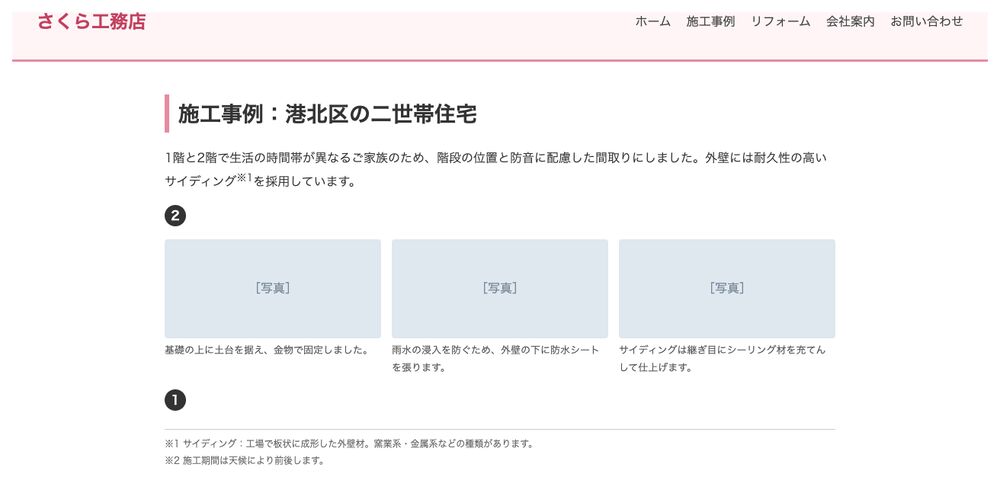Go to the ホーム menu item
Image resolution: width=1000 pixels, height=477 pixels.
coord(652,22)
